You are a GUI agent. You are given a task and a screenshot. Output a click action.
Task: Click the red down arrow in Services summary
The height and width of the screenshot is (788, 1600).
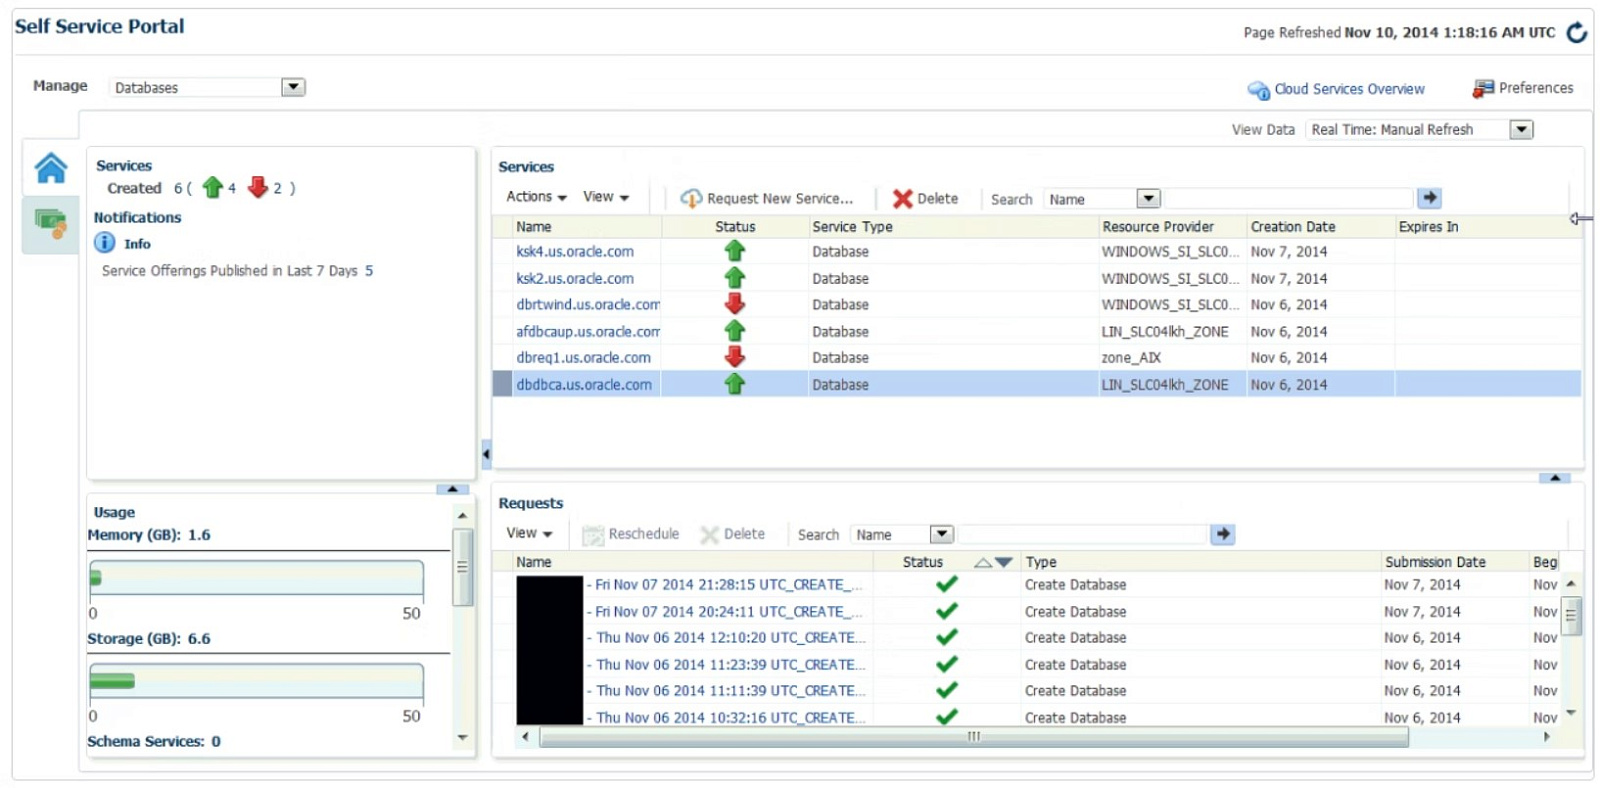tap(258, 187)
